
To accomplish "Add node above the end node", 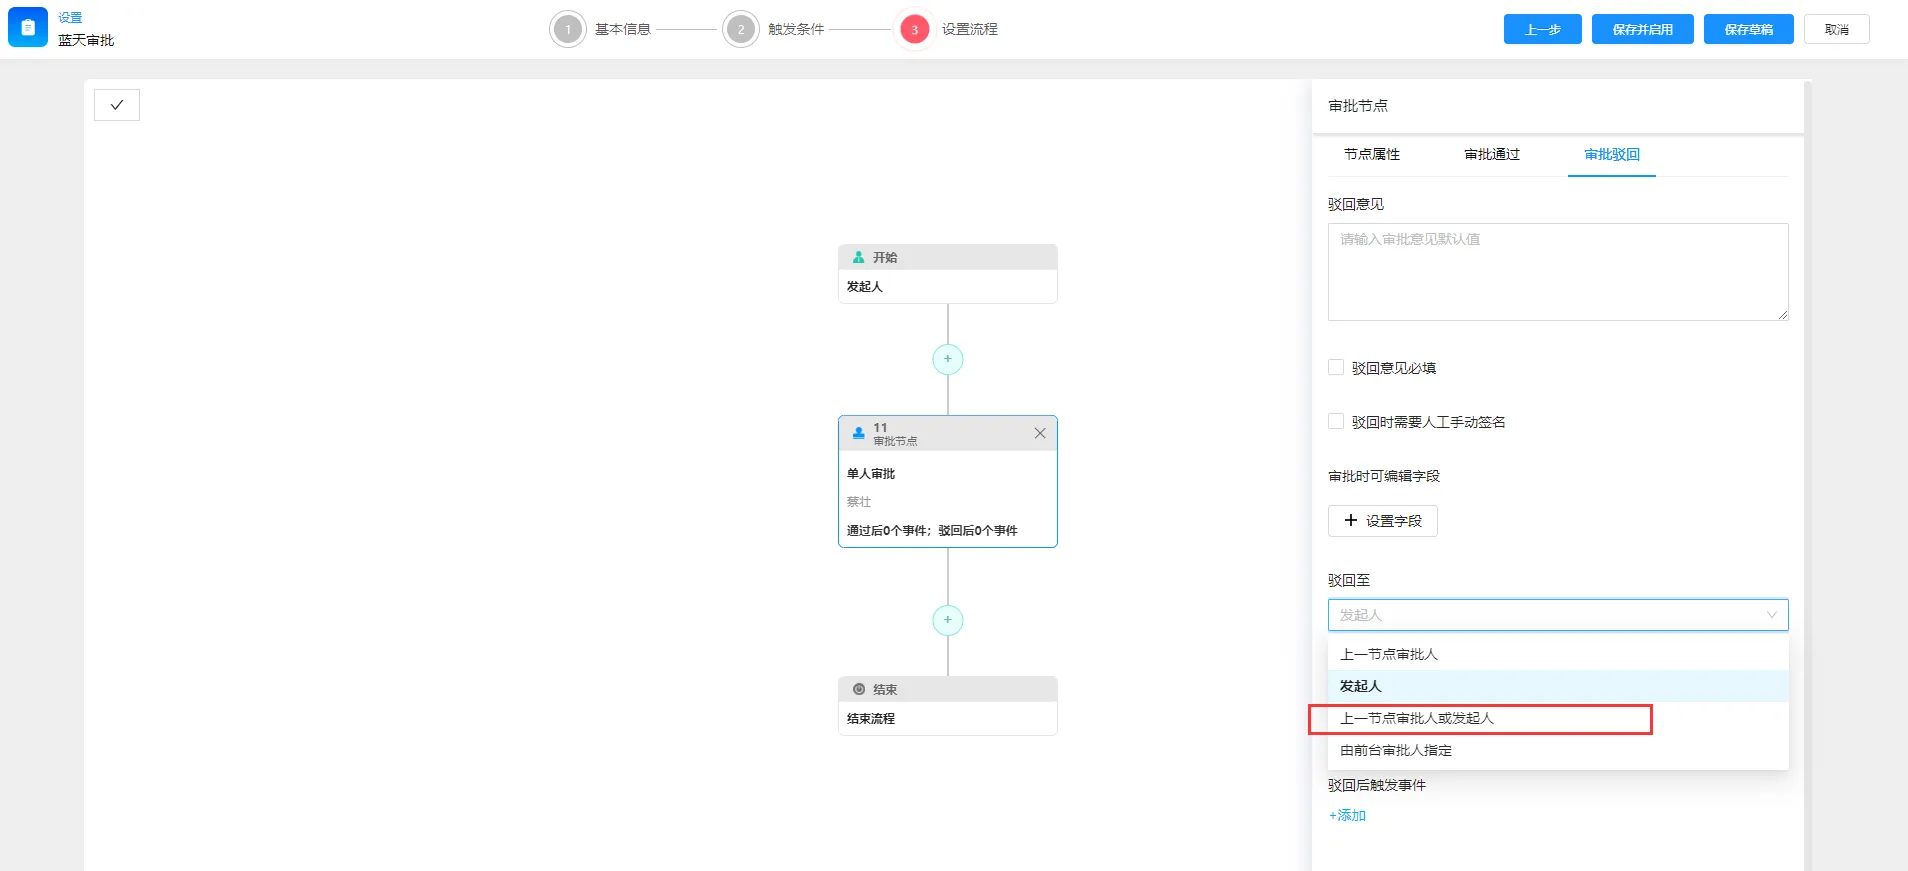I will [947, 620].
